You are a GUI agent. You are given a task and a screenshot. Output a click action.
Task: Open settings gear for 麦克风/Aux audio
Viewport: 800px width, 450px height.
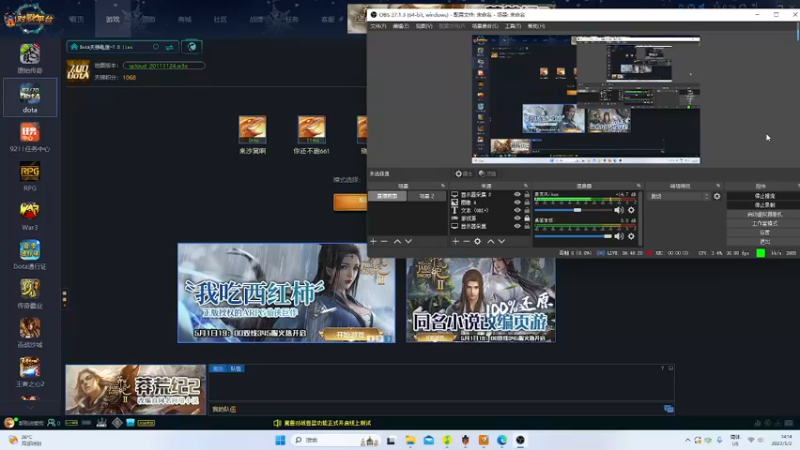tap(631, 210)
